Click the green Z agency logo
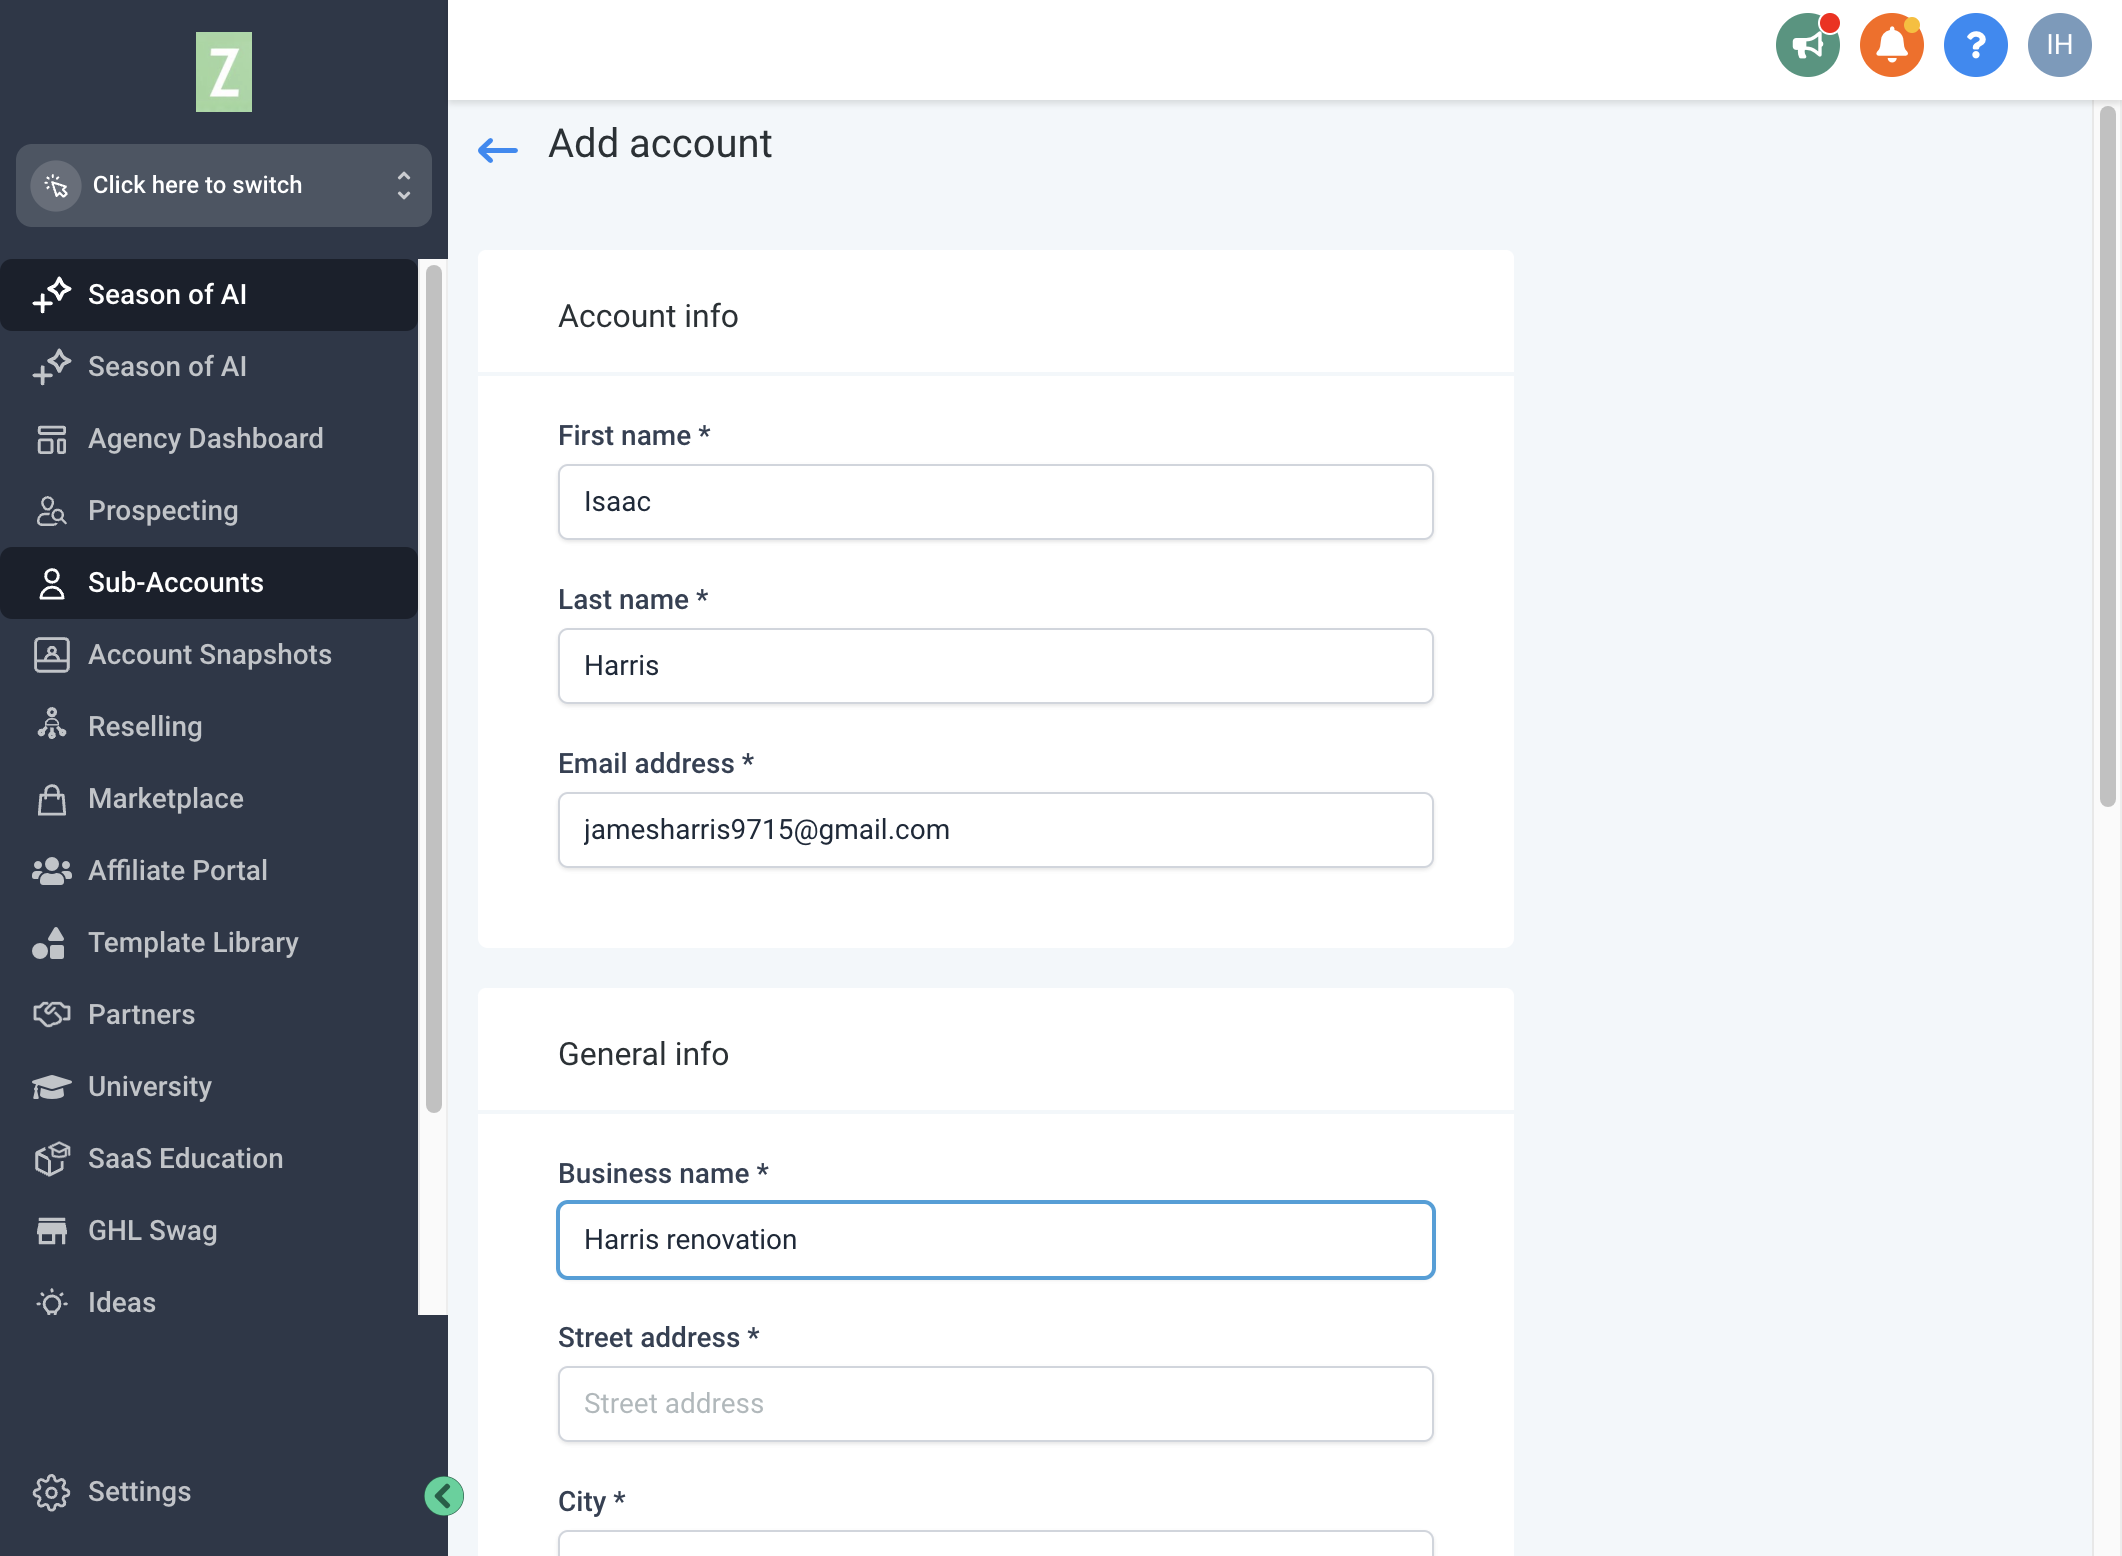The image size is (2122, 1556). tap(223, 72)
